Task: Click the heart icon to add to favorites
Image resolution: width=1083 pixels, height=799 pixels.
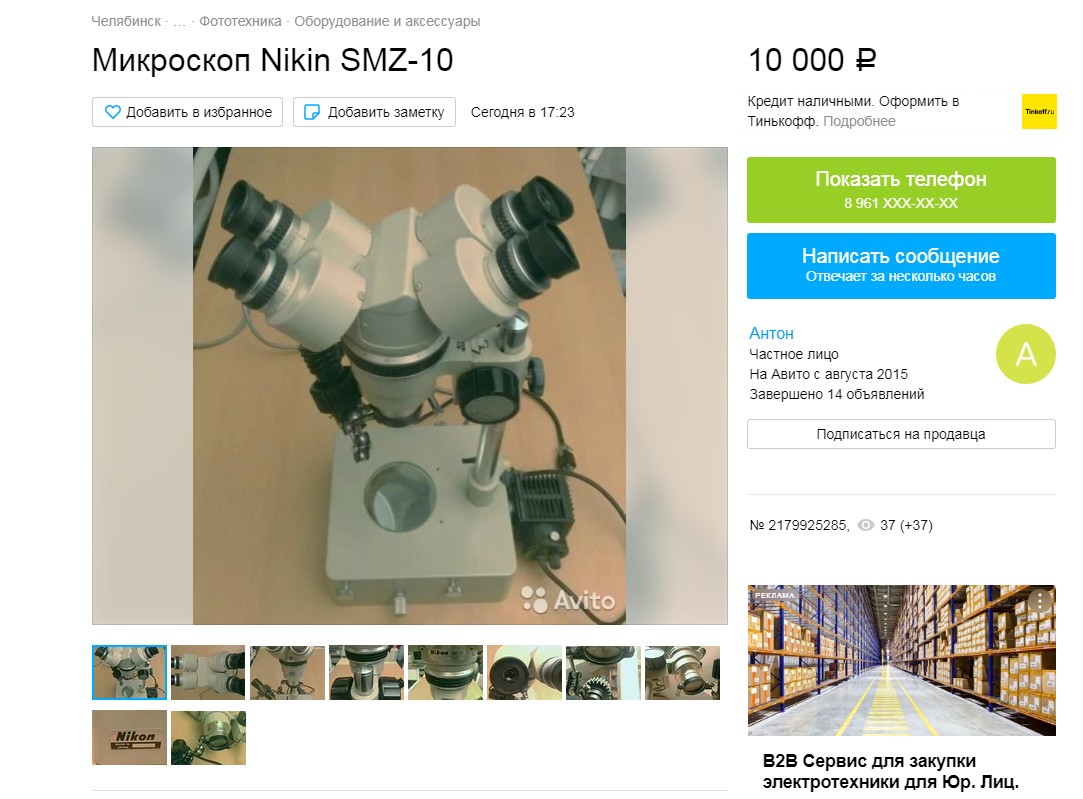Action: coord(113,112)
